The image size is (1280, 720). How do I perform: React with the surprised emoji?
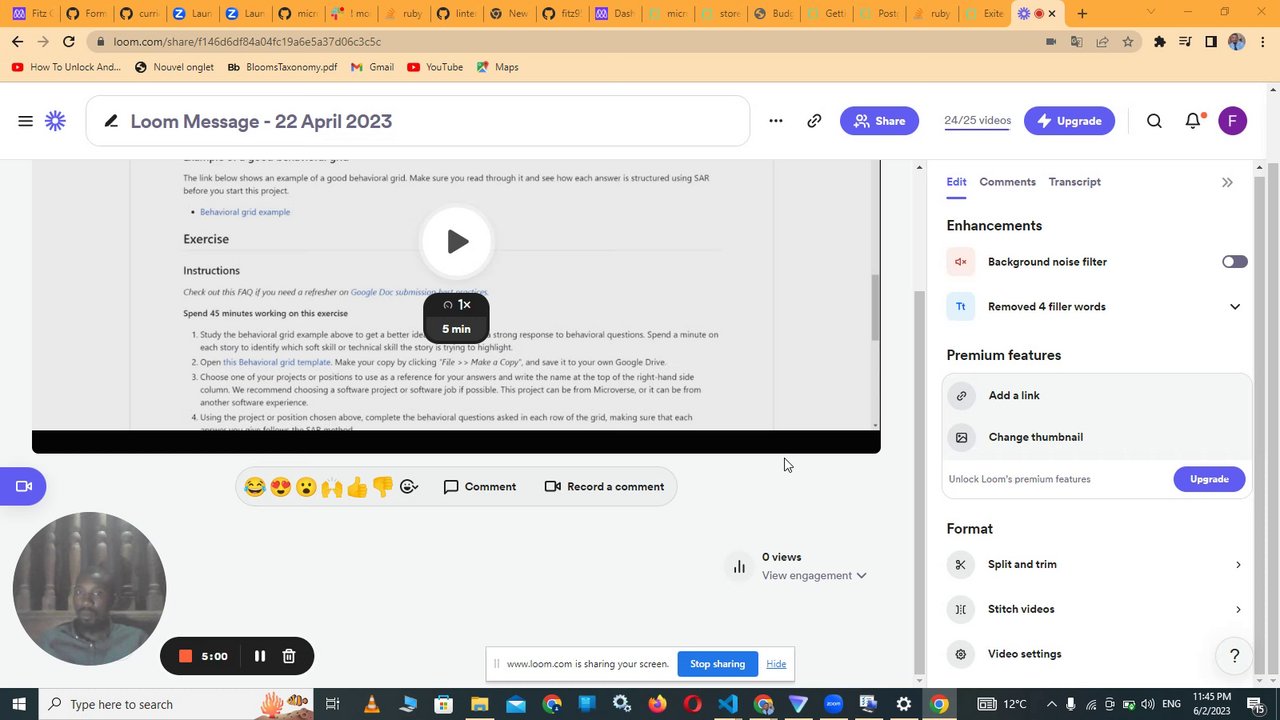click(x=306, y=487)
